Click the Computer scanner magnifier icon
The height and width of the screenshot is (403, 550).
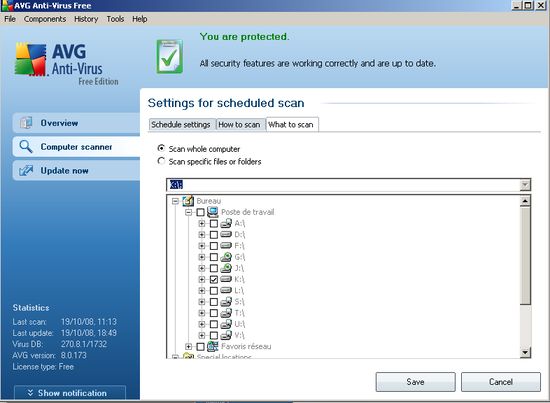pyautogui.click(x=26, y=147)
